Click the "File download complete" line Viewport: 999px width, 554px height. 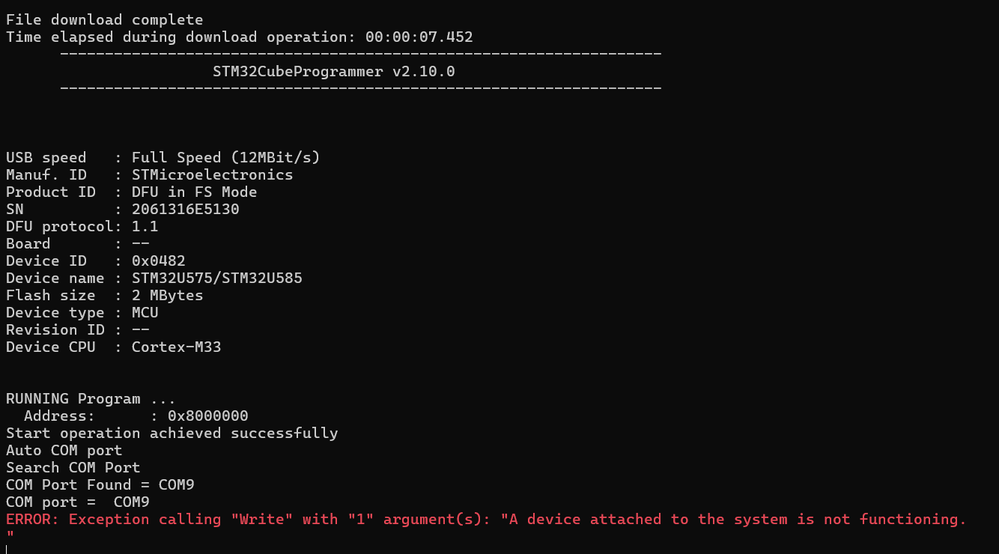click(x=104, y=20)
